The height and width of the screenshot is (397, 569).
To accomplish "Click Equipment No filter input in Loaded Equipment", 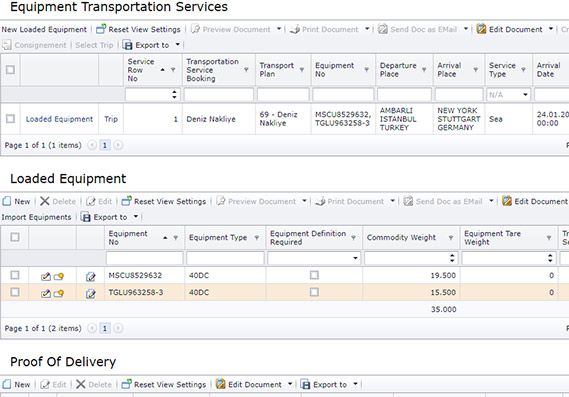I will pyautogui.click(x=144, y=258).
